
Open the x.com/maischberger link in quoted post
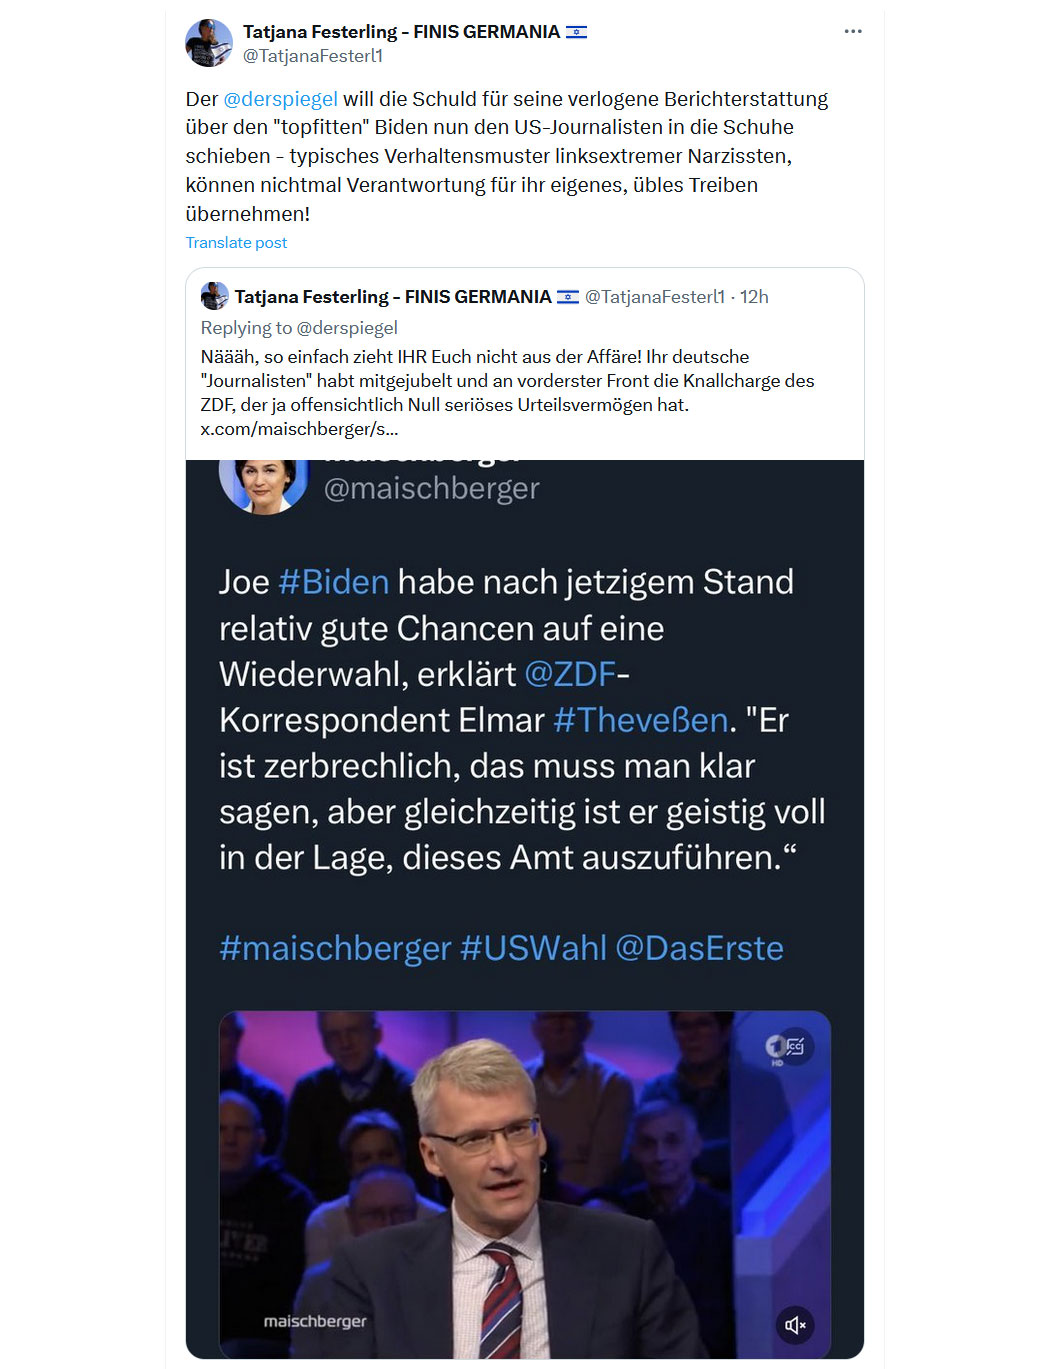(x=299, y=429)
